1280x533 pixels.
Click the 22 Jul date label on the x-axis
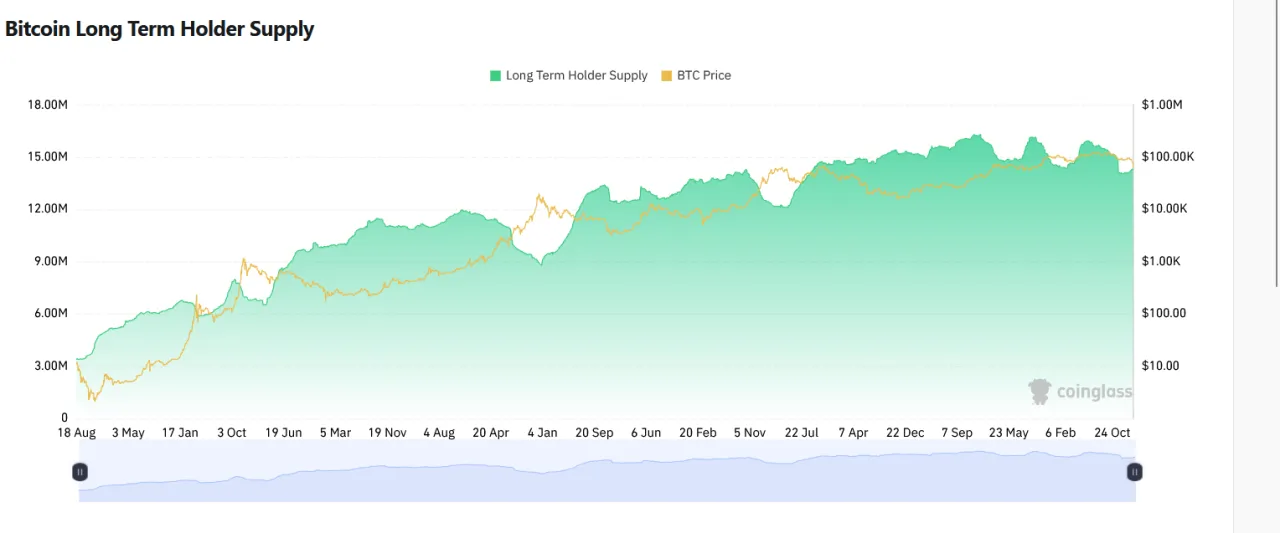tap(801, 433)
